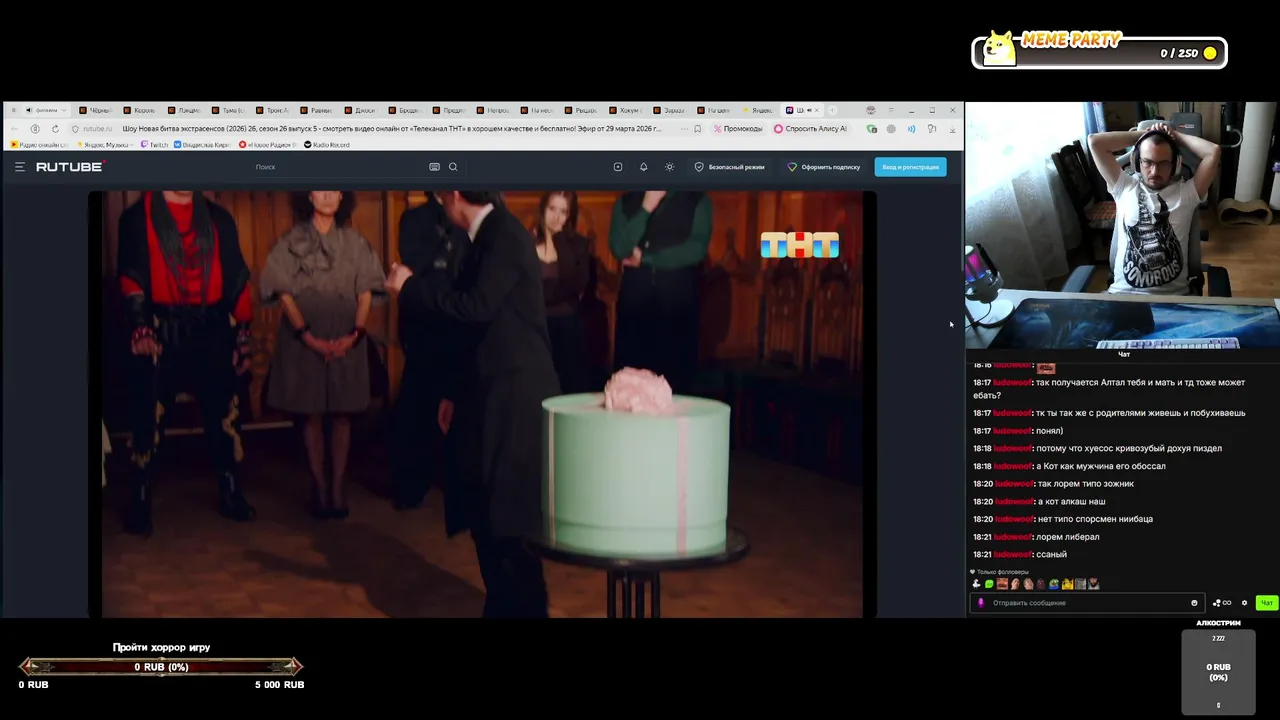Toggle Rutube light/dark theme sun icon
Viewport: 1280px width, 720px height.
point(670,167)
